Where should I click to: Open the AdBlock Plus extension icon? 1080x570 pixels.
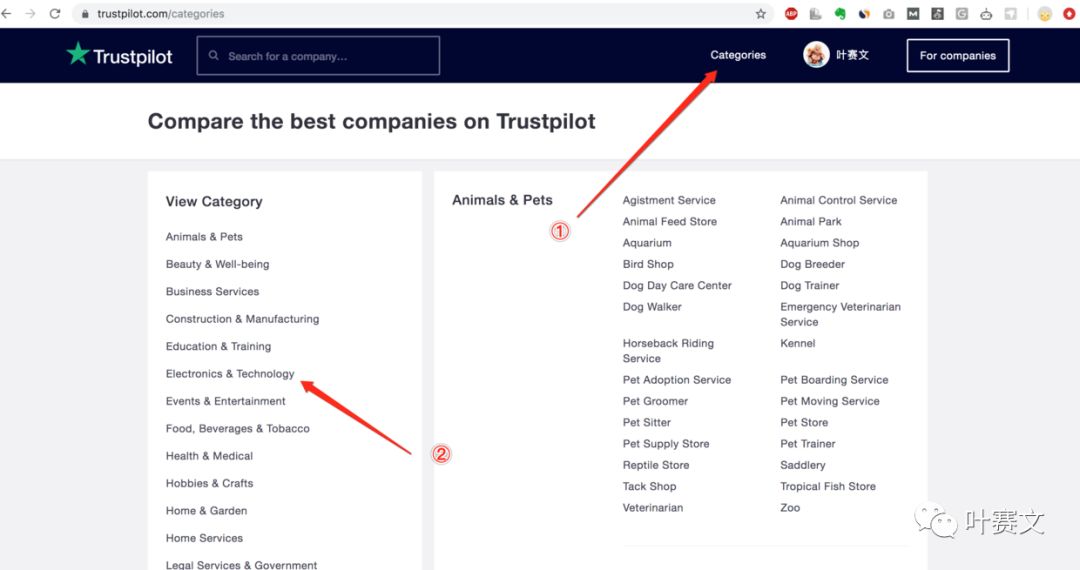point(791,14)
